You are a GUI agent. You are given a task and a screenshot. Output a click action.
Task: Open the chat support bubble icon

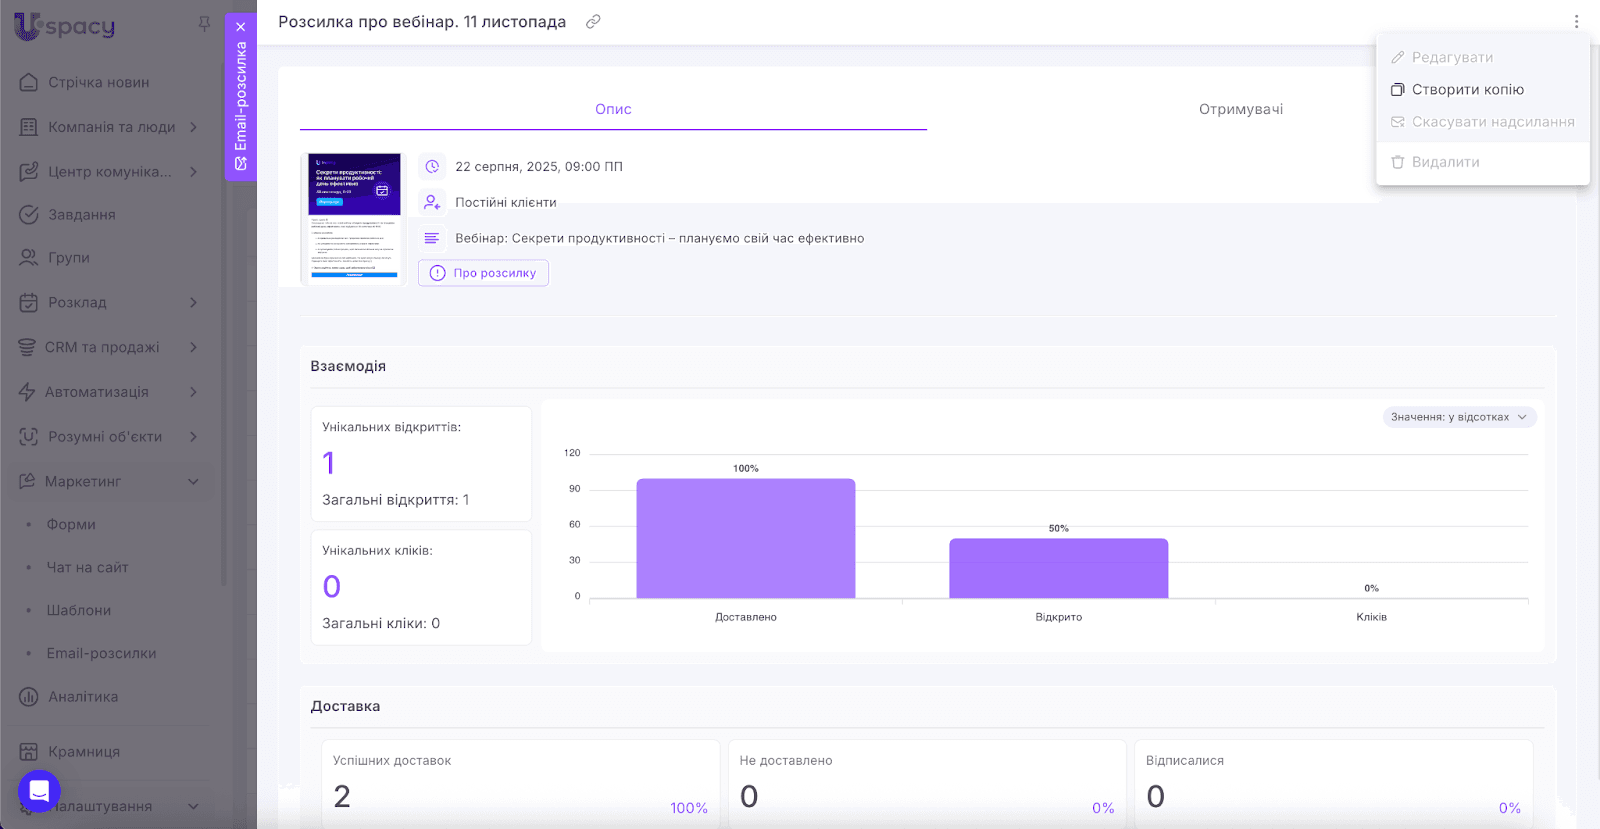pos(39,791)
